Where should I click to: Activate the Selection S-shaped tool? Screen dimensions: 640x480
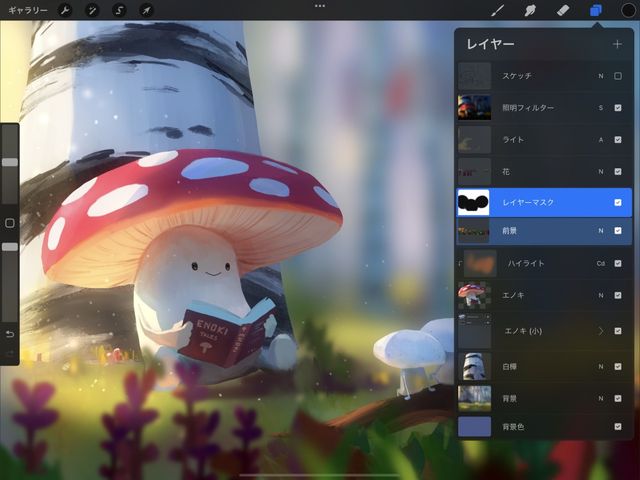(x=119, y=10)
